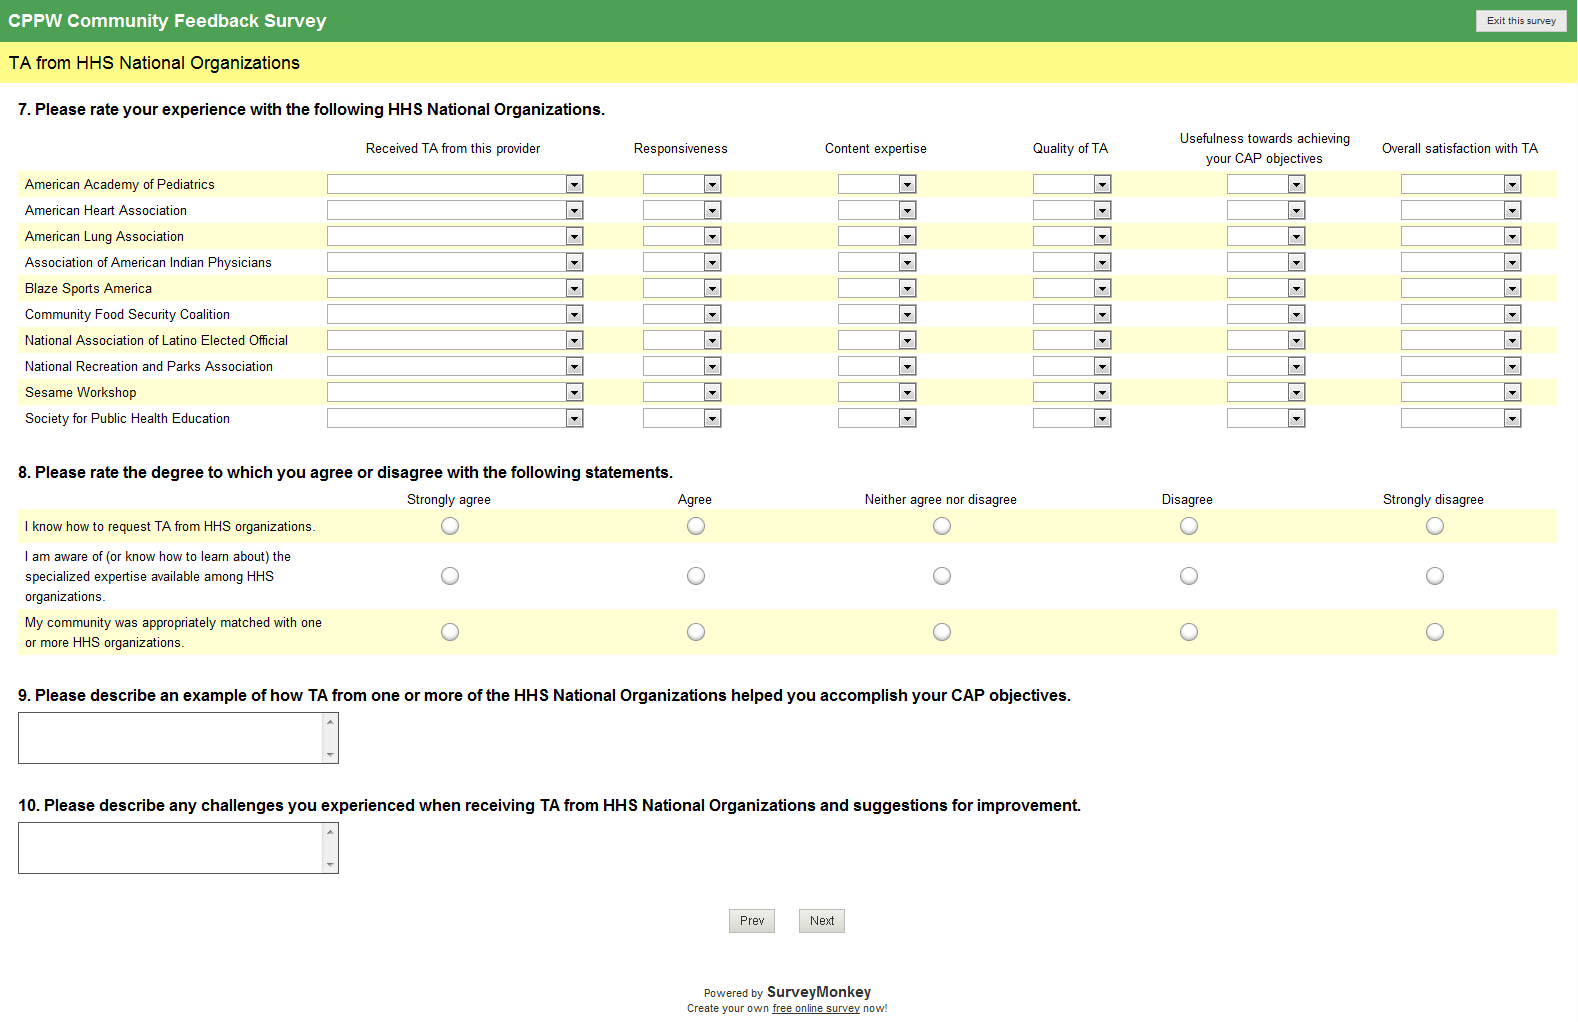Screen dimensions: 1578x1022
Task: Open Overall satisfaction dropdown for National Association of Latino Elected Official
Action: tap(1460, 340)
